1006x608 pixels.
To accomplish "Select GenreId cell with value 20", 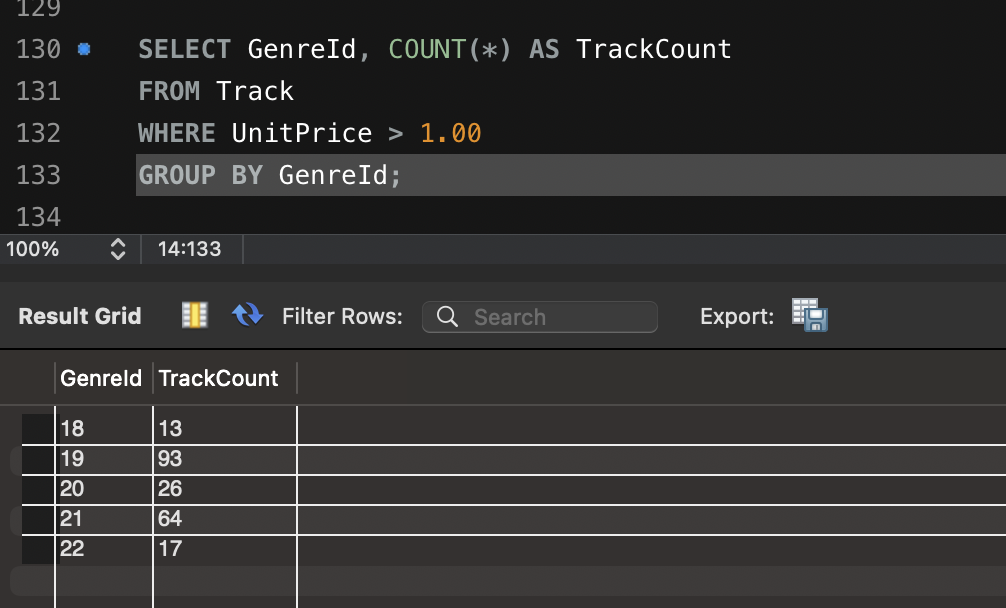I will coord(104,489).
